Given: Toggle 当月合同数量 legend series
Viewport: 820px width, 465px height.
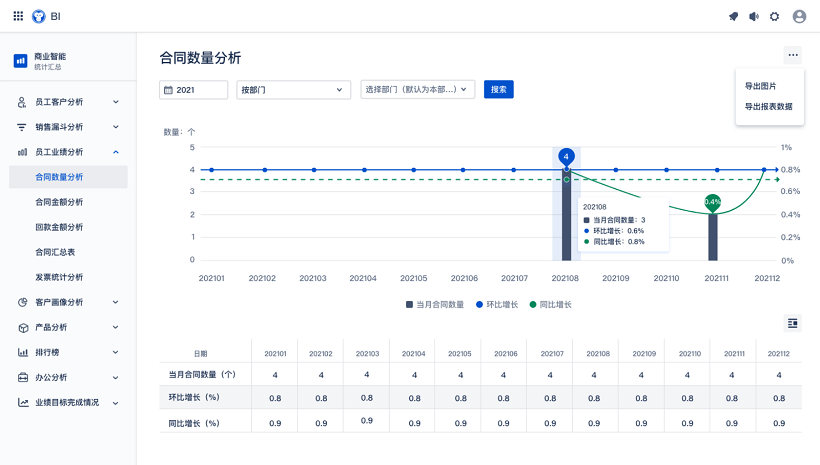Looking at the screenshot, I should [x=435, y=304].
